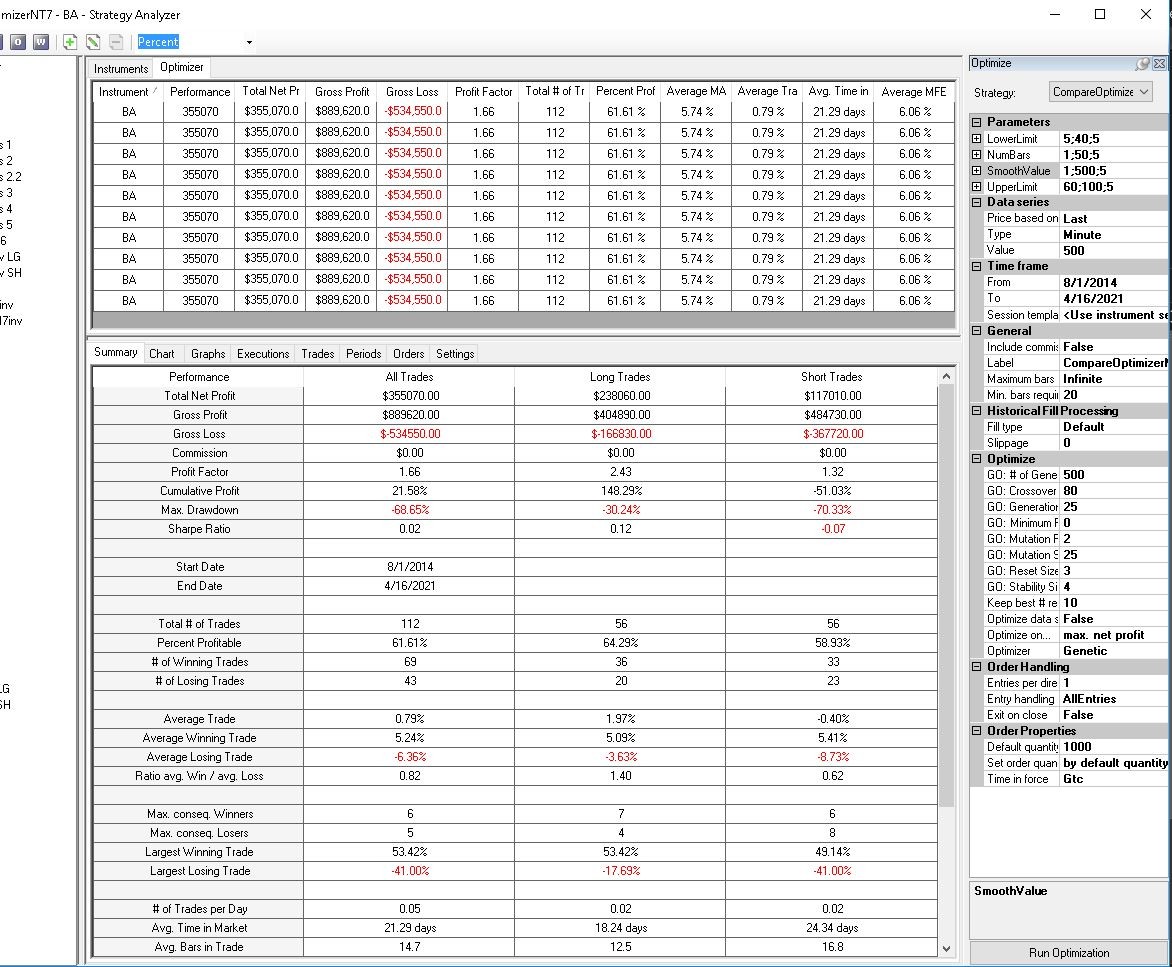Collapse the Parameters section

(x=976, y=122)
